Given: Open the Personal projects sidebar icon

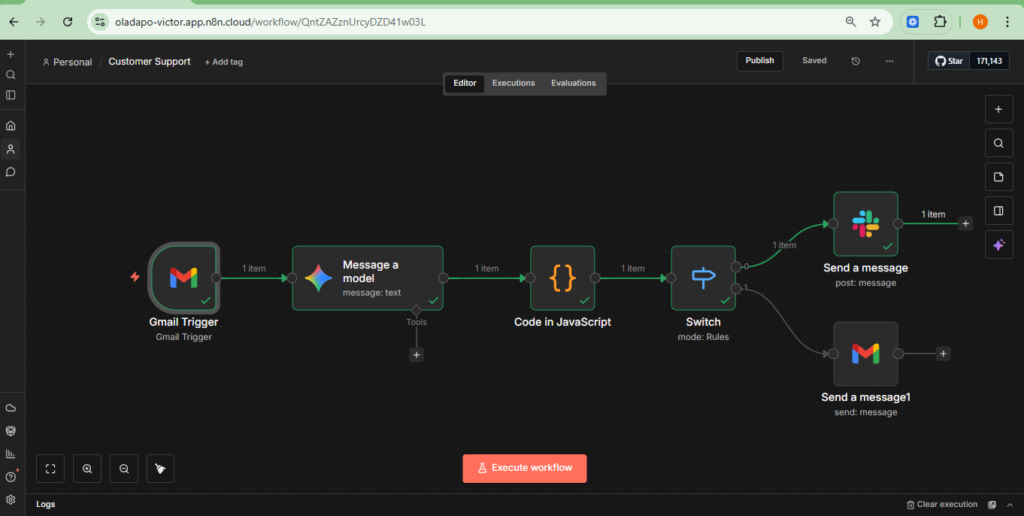Looking at the screenshot, I should [10, 149].
